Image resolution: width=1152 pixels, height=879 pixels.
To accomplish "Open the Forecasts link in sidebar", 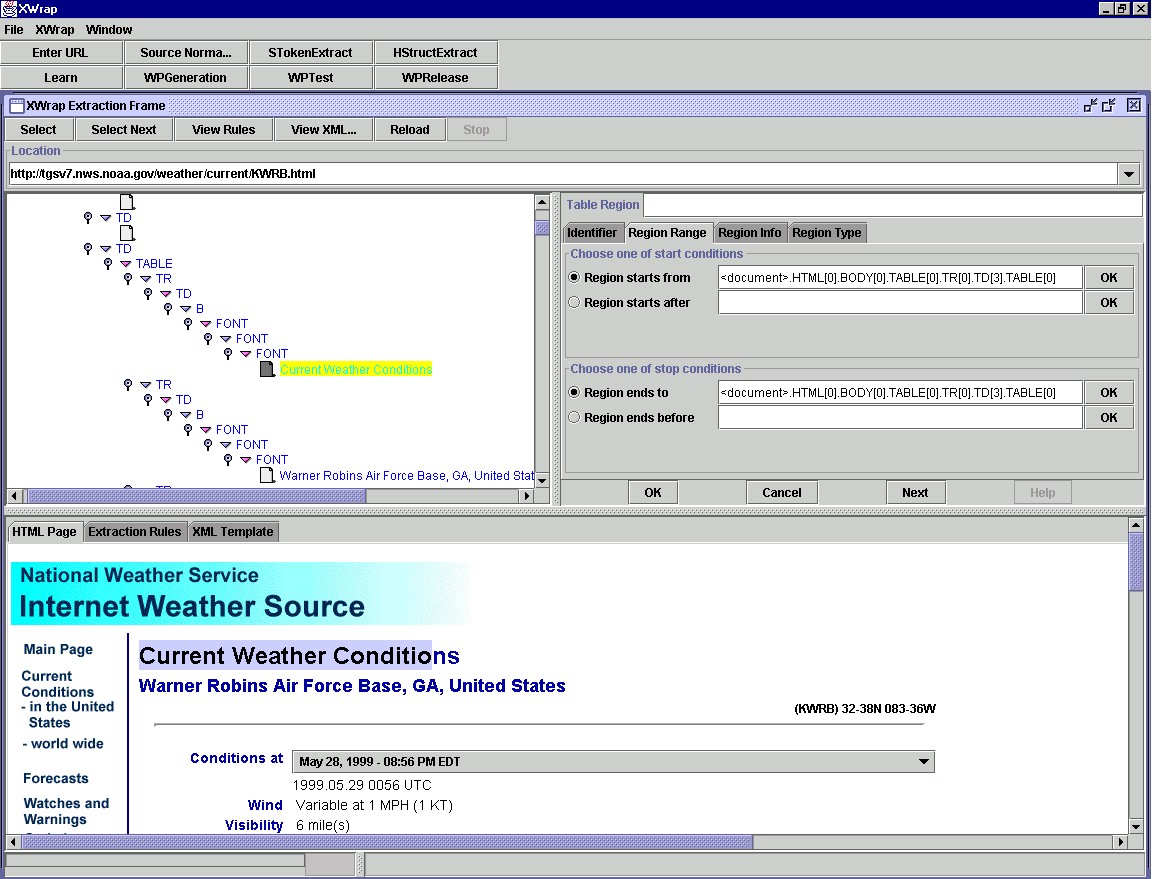I will point(56,779).
